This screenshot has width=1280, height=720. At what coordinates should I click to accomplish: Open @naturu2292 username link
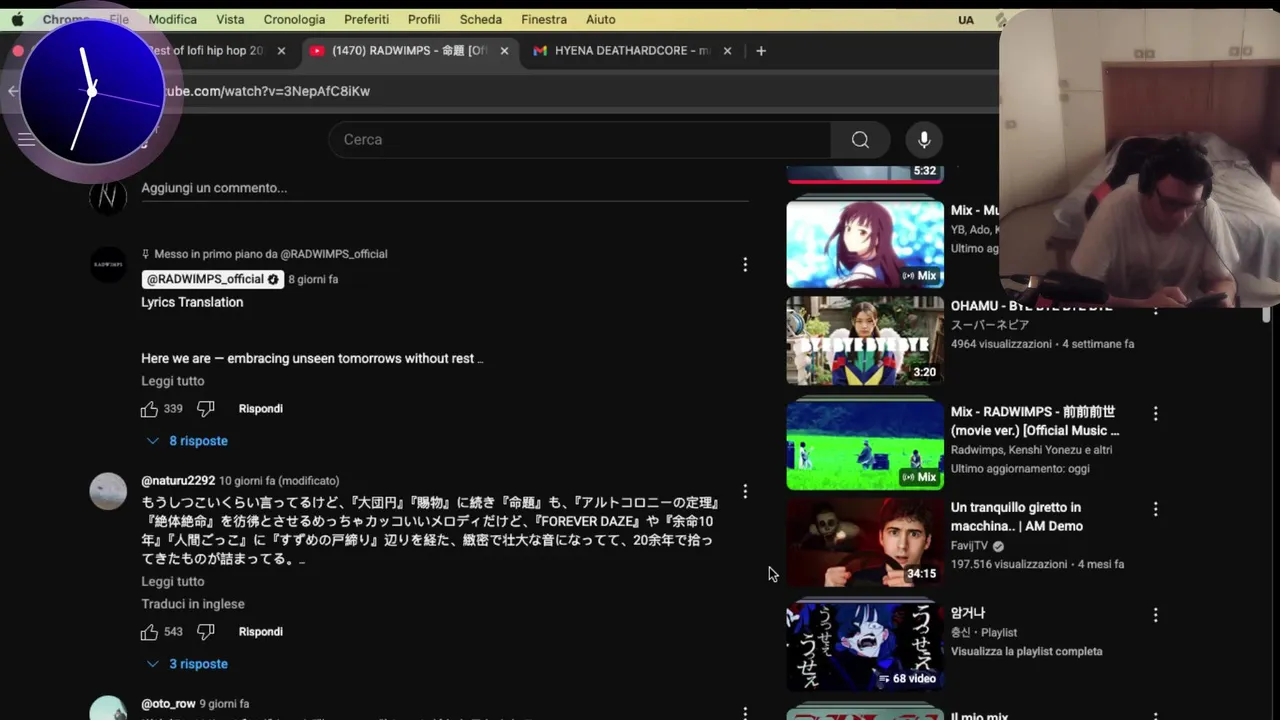tap(178, 481)
